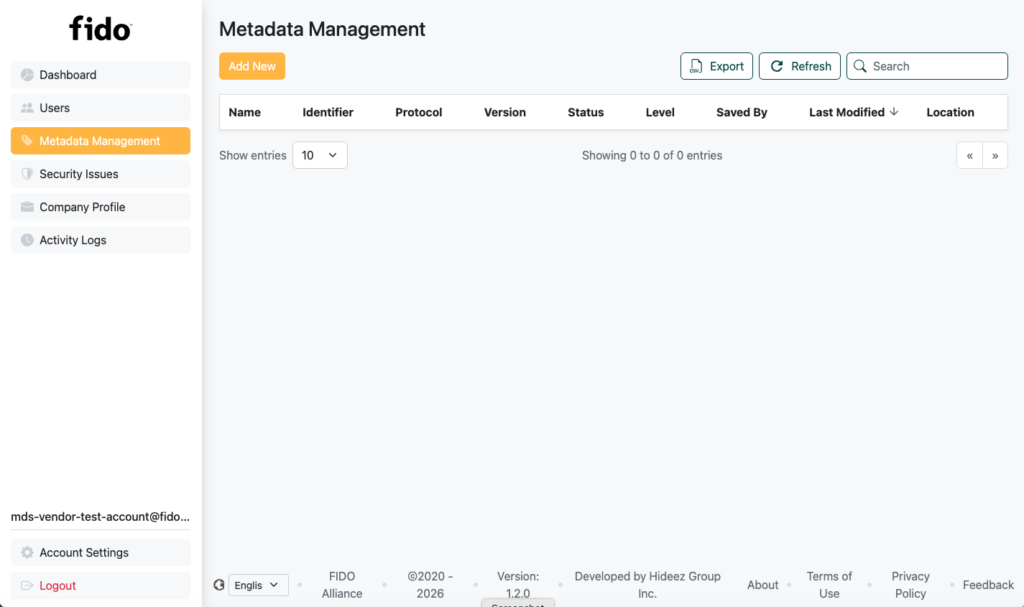Open the Show entries dropdown
The width and height of the screenshot is (1024, 607).
point(320,155)
